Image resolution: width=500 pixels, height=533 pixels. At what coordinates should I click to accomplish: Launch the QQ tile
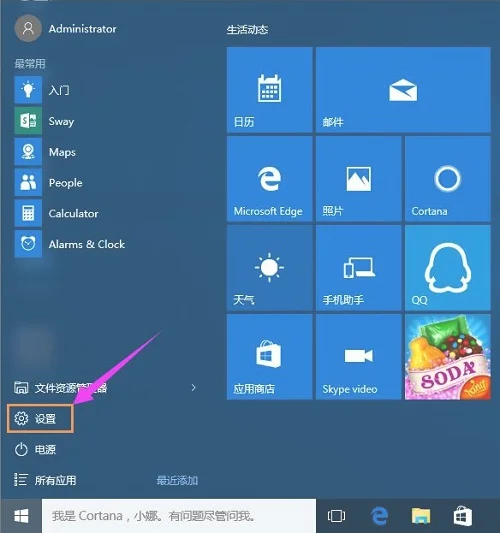pyautogui.click(x=448, y=268)
